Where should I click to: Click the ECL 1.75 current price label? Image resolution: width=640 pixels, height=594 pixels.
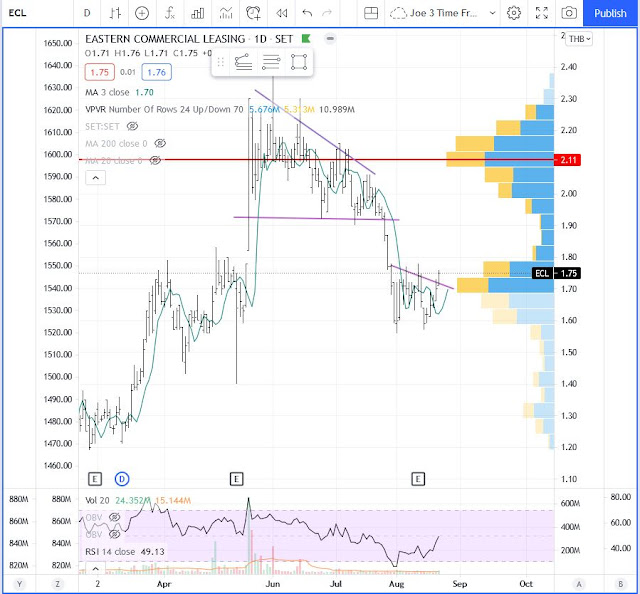point(556,273)
